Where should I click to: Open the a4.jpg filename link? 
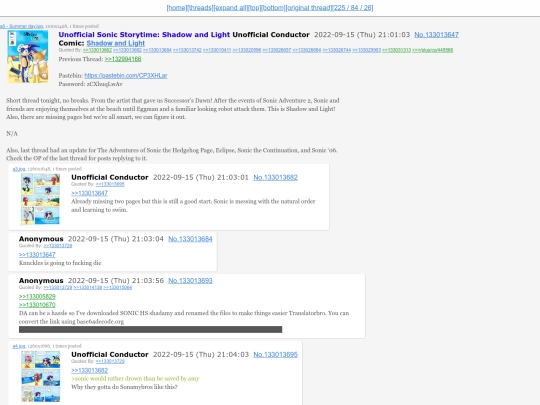coord(19,346)
